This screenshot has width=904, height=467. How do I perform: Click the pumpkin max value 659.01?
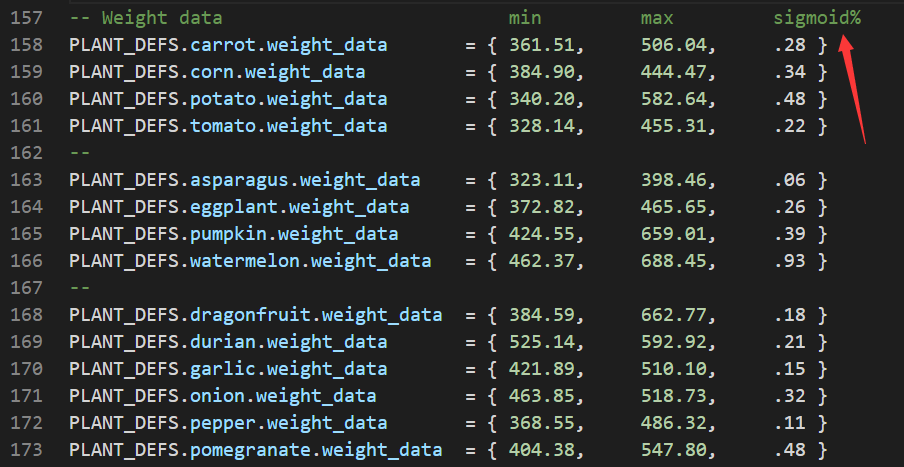click(673, 234)
